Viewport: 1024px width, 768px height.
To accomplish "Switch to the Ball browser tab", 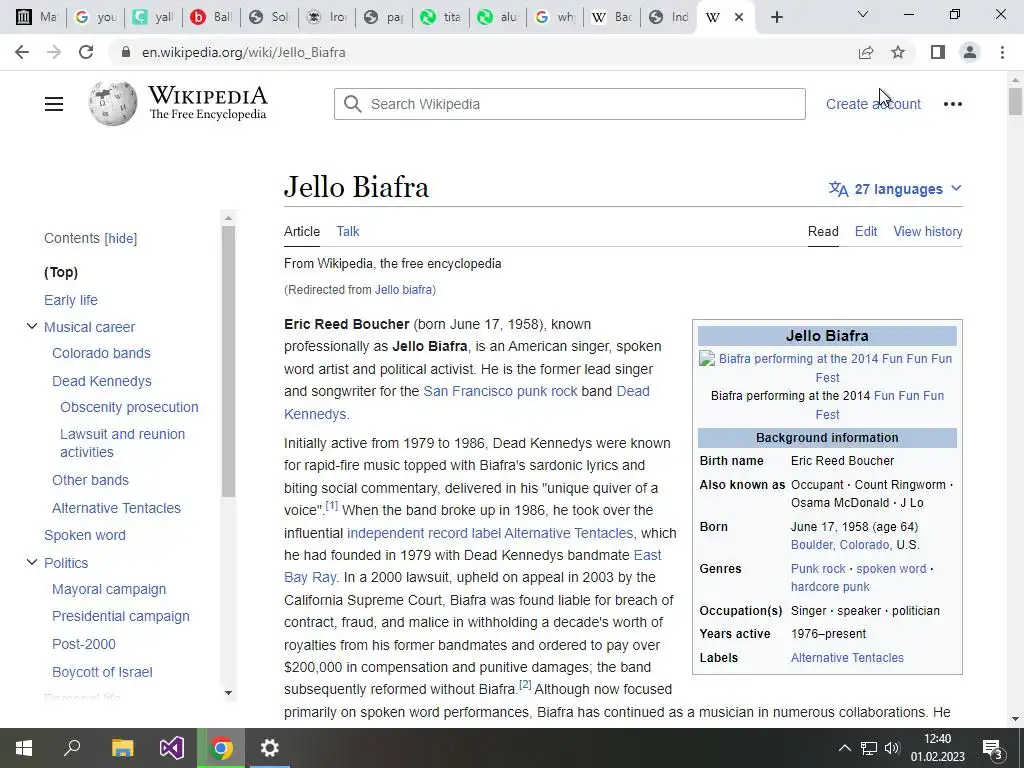I will [x=211, y=17].
